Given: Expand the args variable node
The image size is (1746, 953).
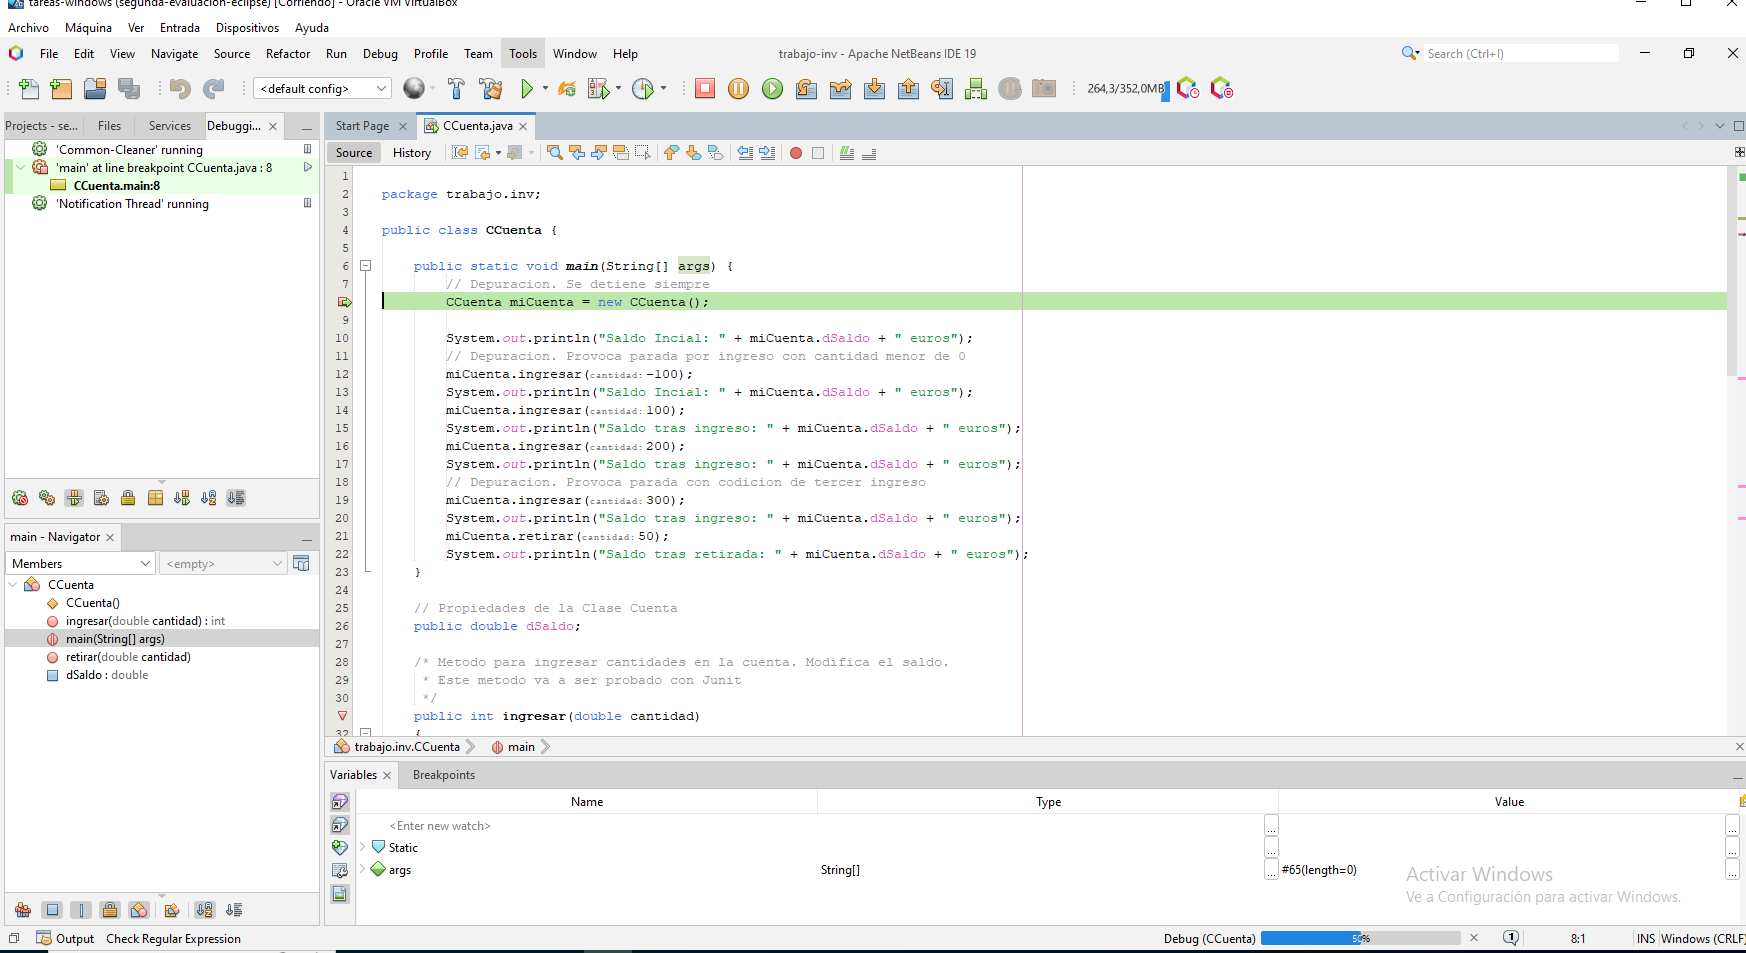Looking at the screenshot, I should 363,870.
